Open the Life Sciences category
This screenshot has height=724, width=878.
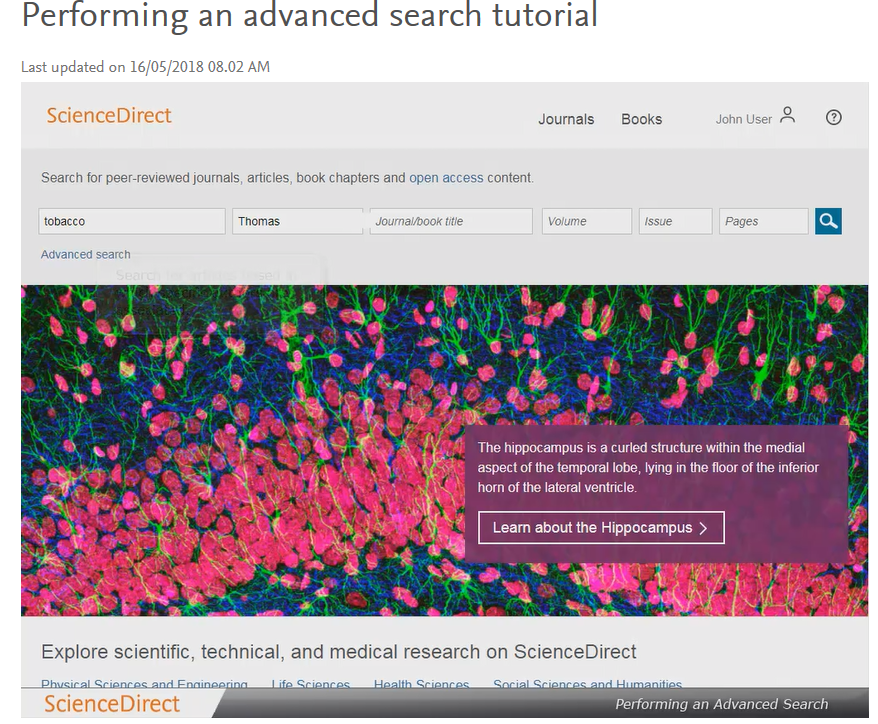pyautogui.click(x=310, y=685)
